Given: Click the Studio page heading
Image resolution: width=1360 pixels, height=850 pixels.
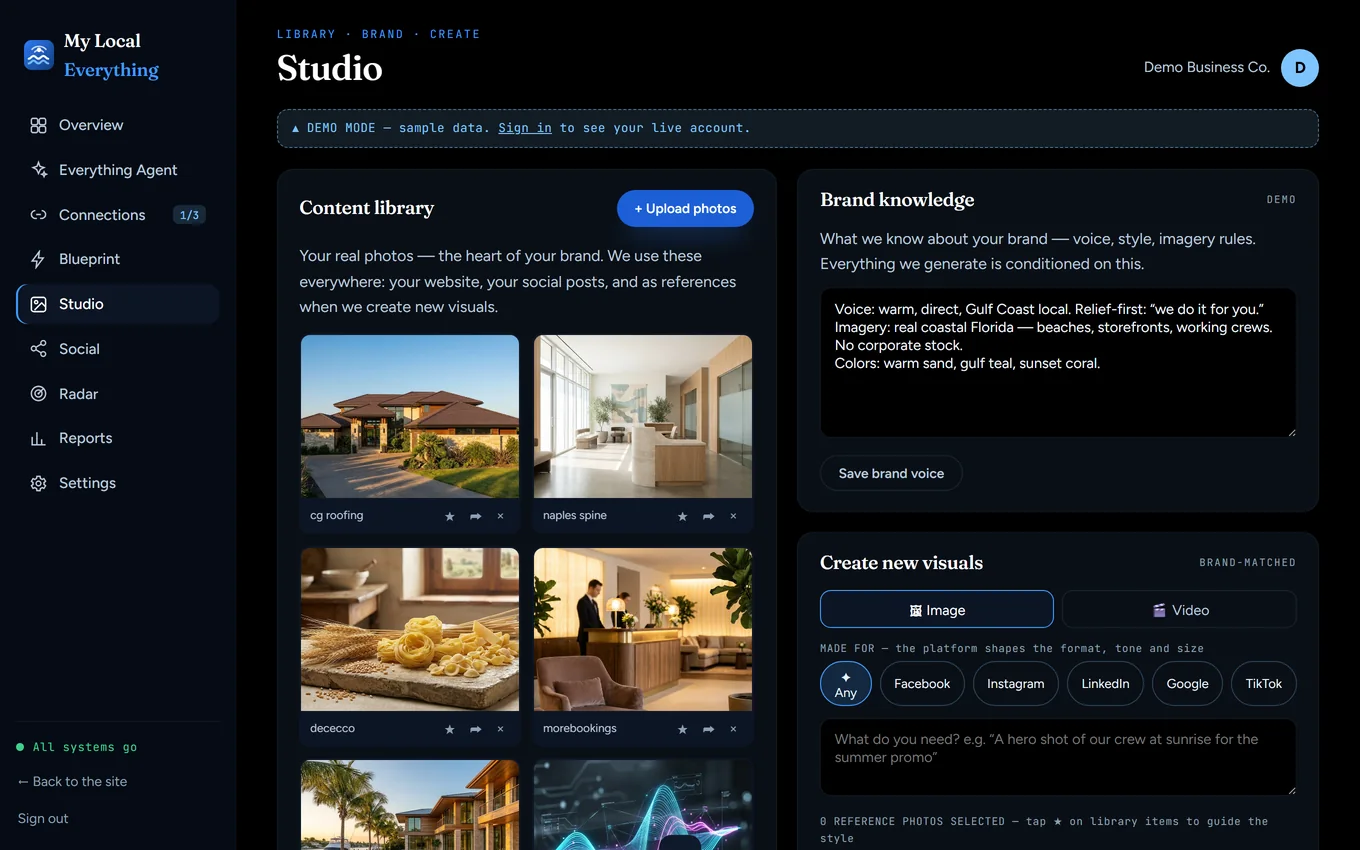Looking at the screenshot, I should [x=329, y=68].
